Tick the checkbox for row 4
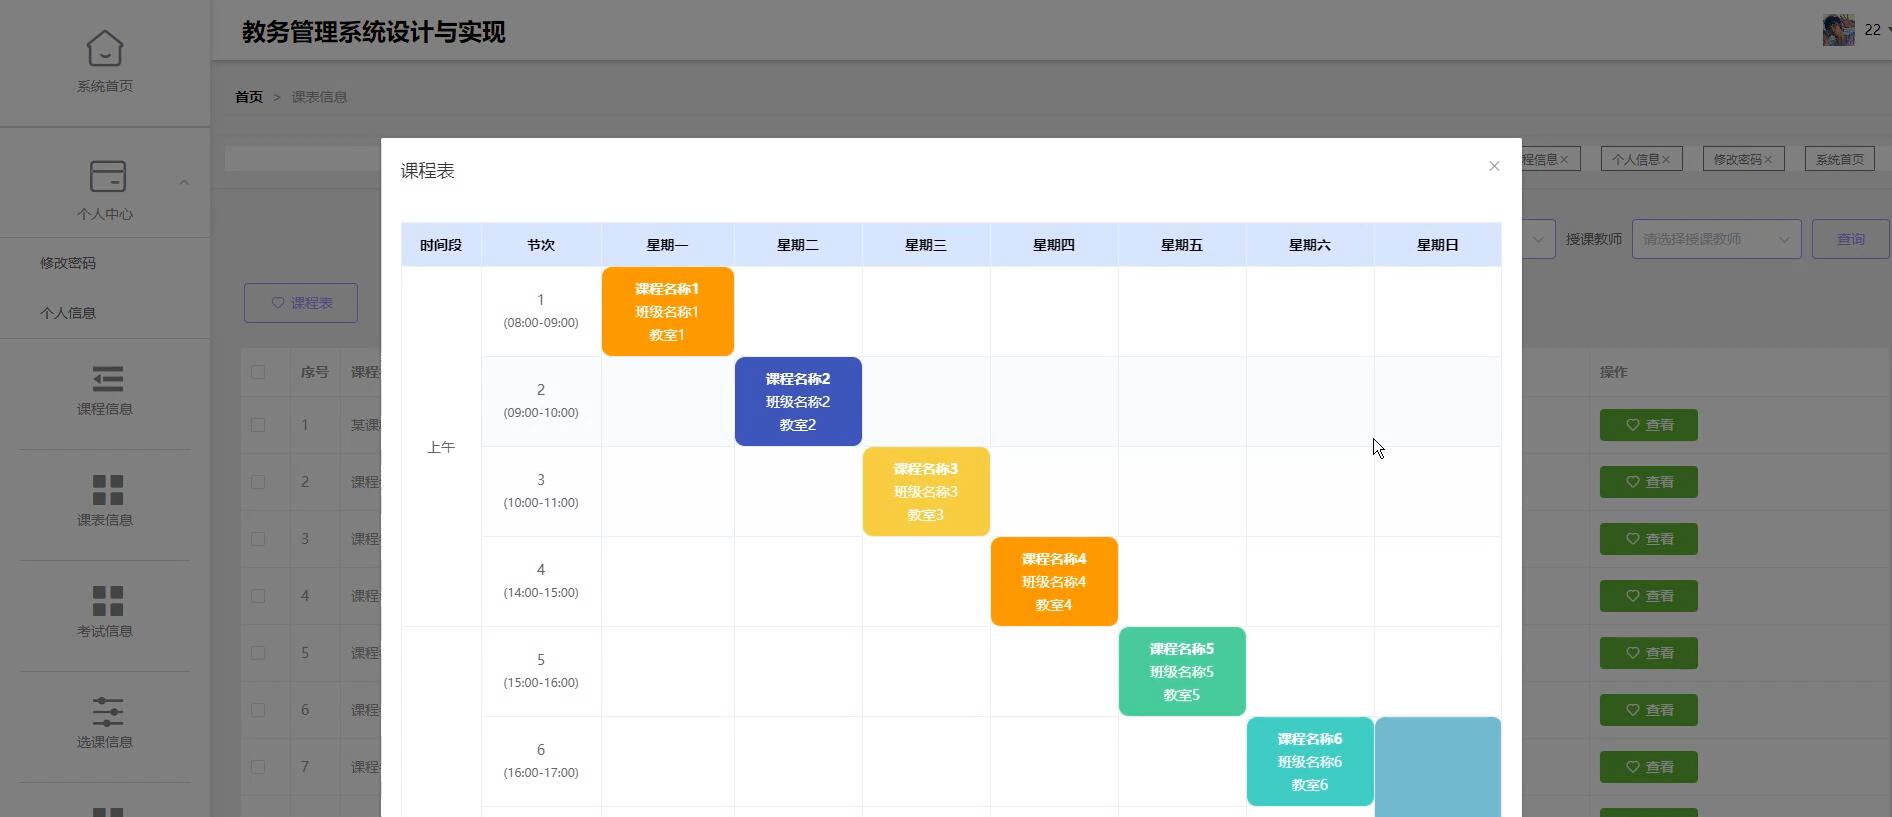Screen dimensions: 1892x817 (258, 596)
